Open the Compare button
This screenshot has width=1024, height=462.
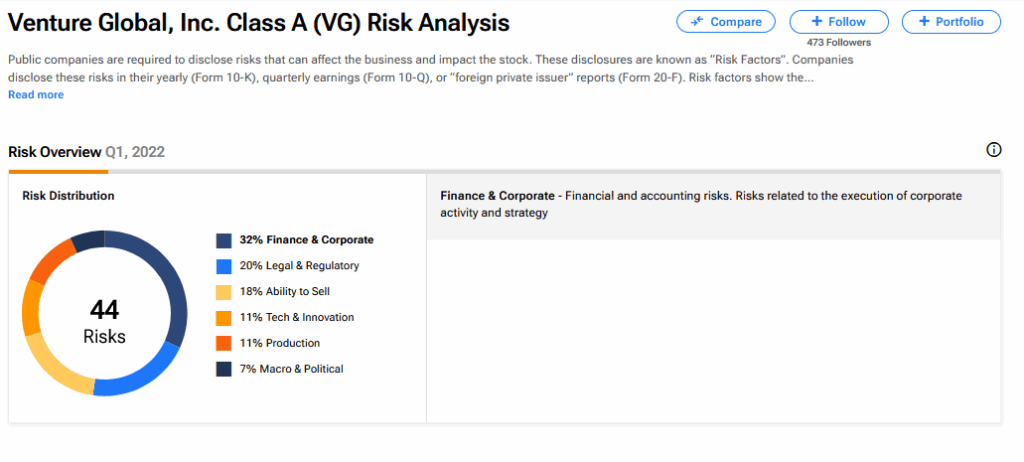click(x=725, y=22)
